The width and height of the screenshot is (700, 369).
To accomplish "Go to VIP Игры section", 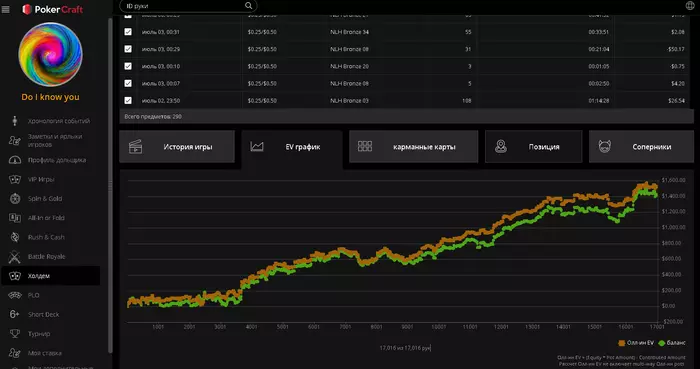I will coord(41,179).
